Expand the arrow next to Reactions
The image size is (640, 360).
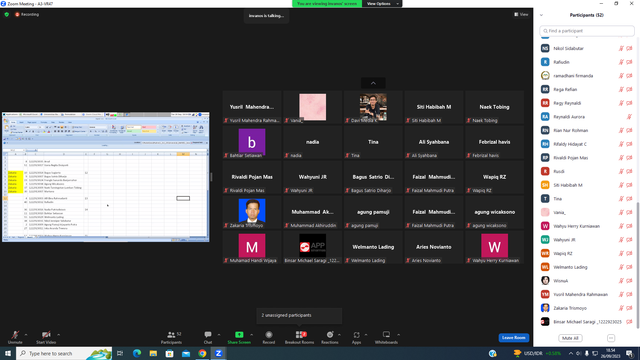click(x=339, y=335)
